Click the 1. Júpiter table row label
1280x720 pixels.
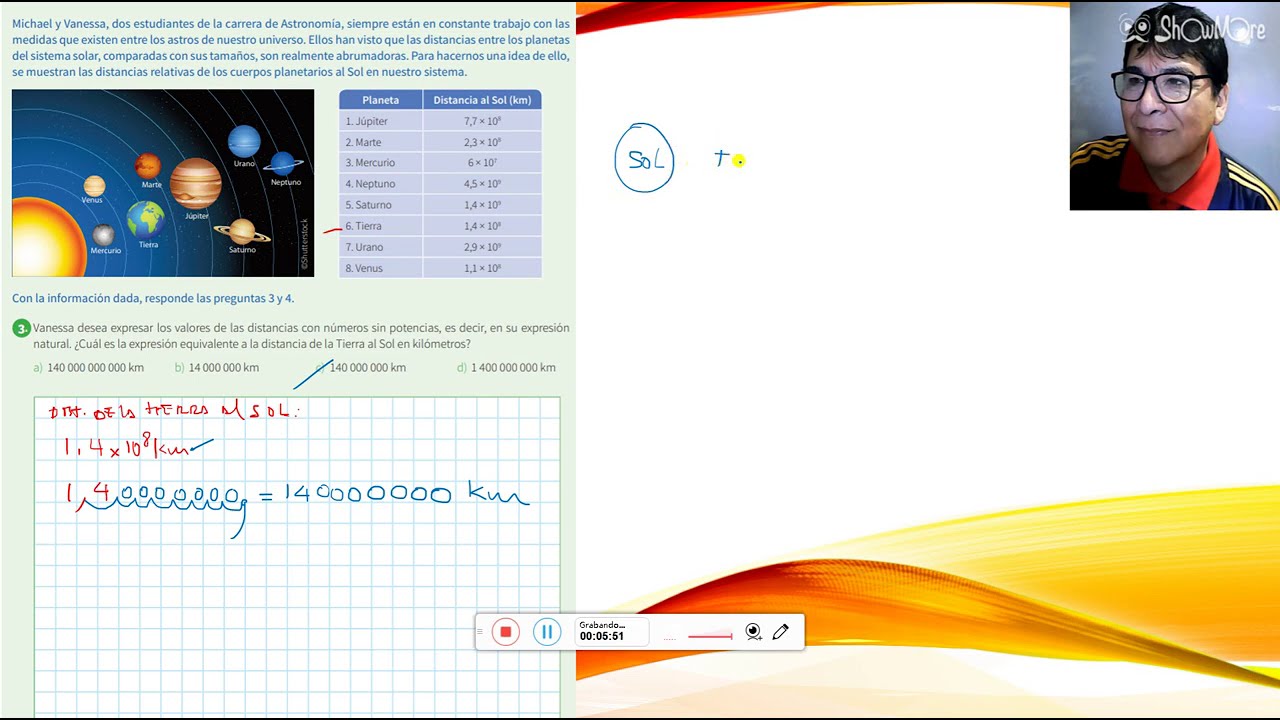click(x=367, y=121)
